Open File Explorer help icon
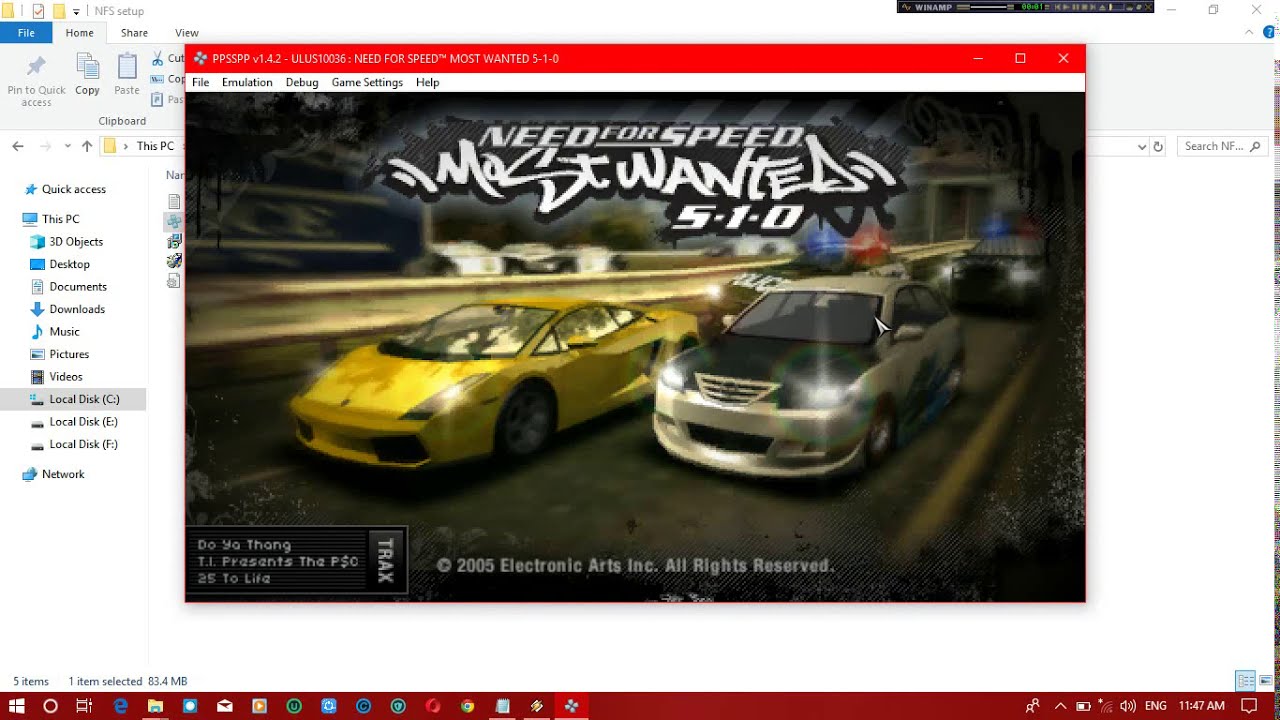 (x=1268, y=33)
